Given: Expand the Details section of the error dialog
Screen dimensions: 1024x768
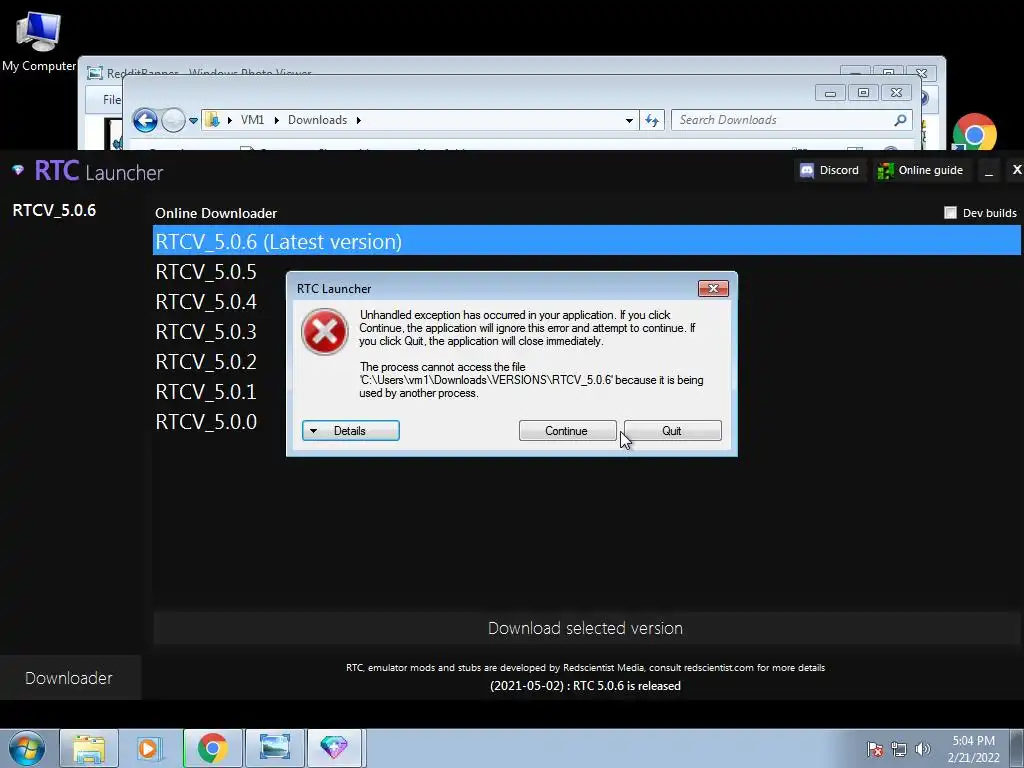Looking at the screenshot, I should pos(351,430).
